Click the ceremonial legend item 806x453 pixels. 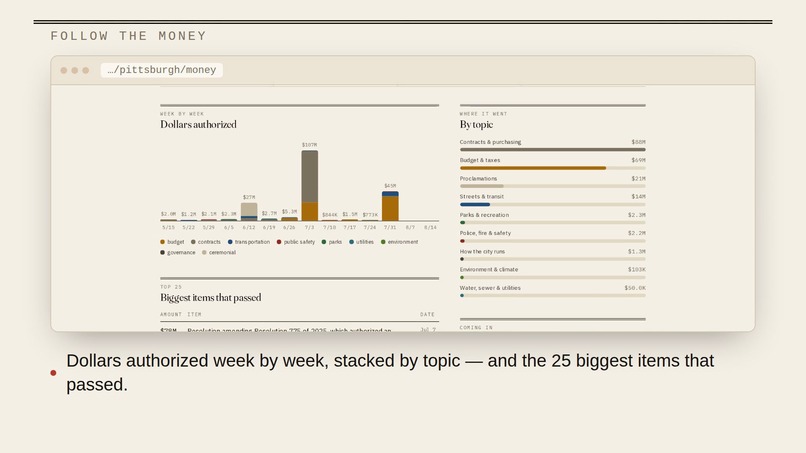[x=219, y=252]
